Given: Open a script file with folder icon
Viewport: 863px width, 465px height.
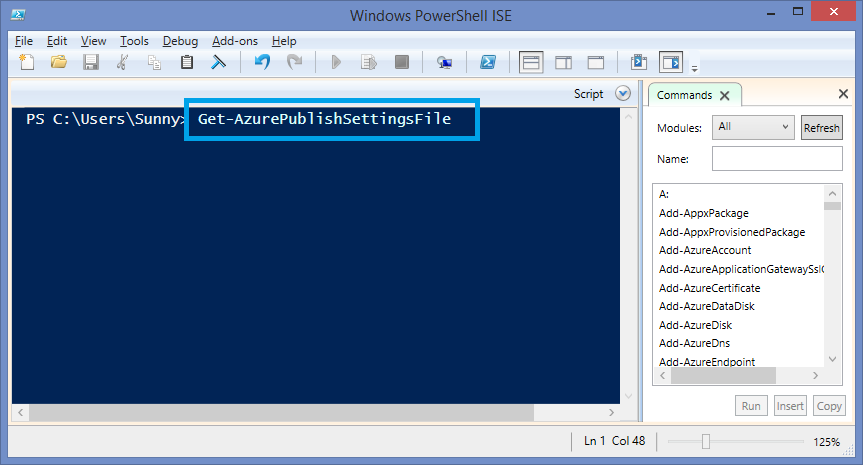Looking at the screenshot, I should coord(59,62).
